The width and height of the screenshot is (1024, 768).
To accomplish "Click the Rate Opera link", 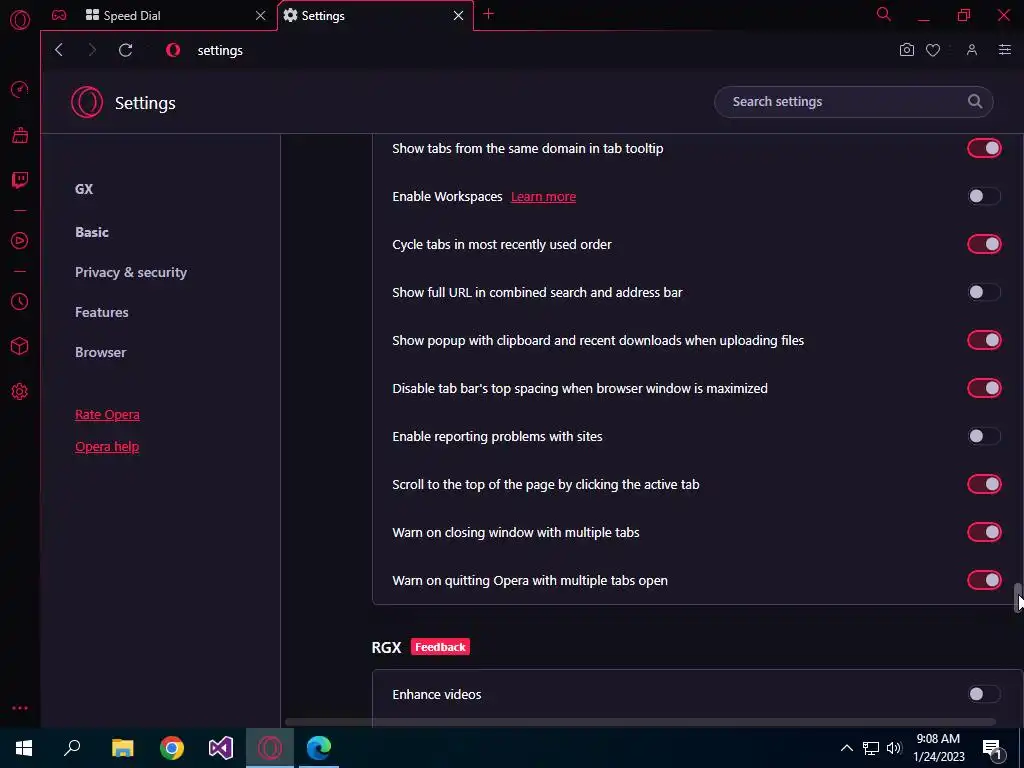I will 107,415.
